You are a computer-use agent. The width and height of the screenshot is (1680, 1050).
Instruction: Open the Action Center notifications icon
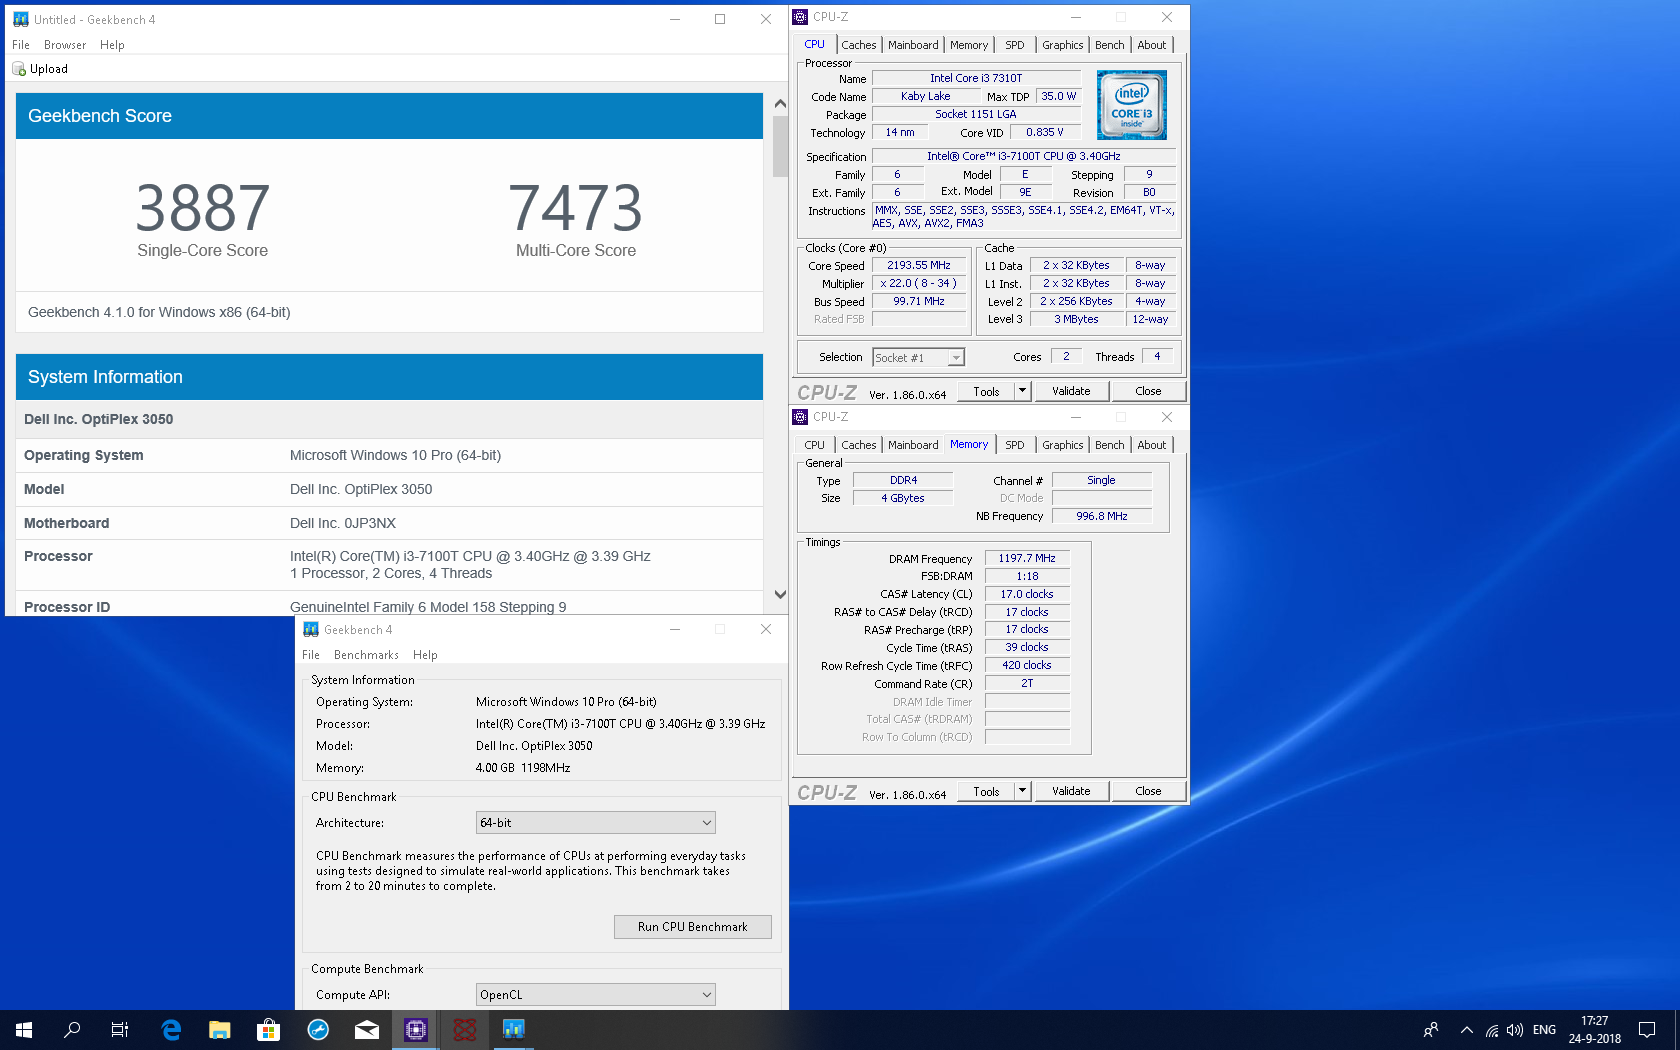[1647, 1030]
